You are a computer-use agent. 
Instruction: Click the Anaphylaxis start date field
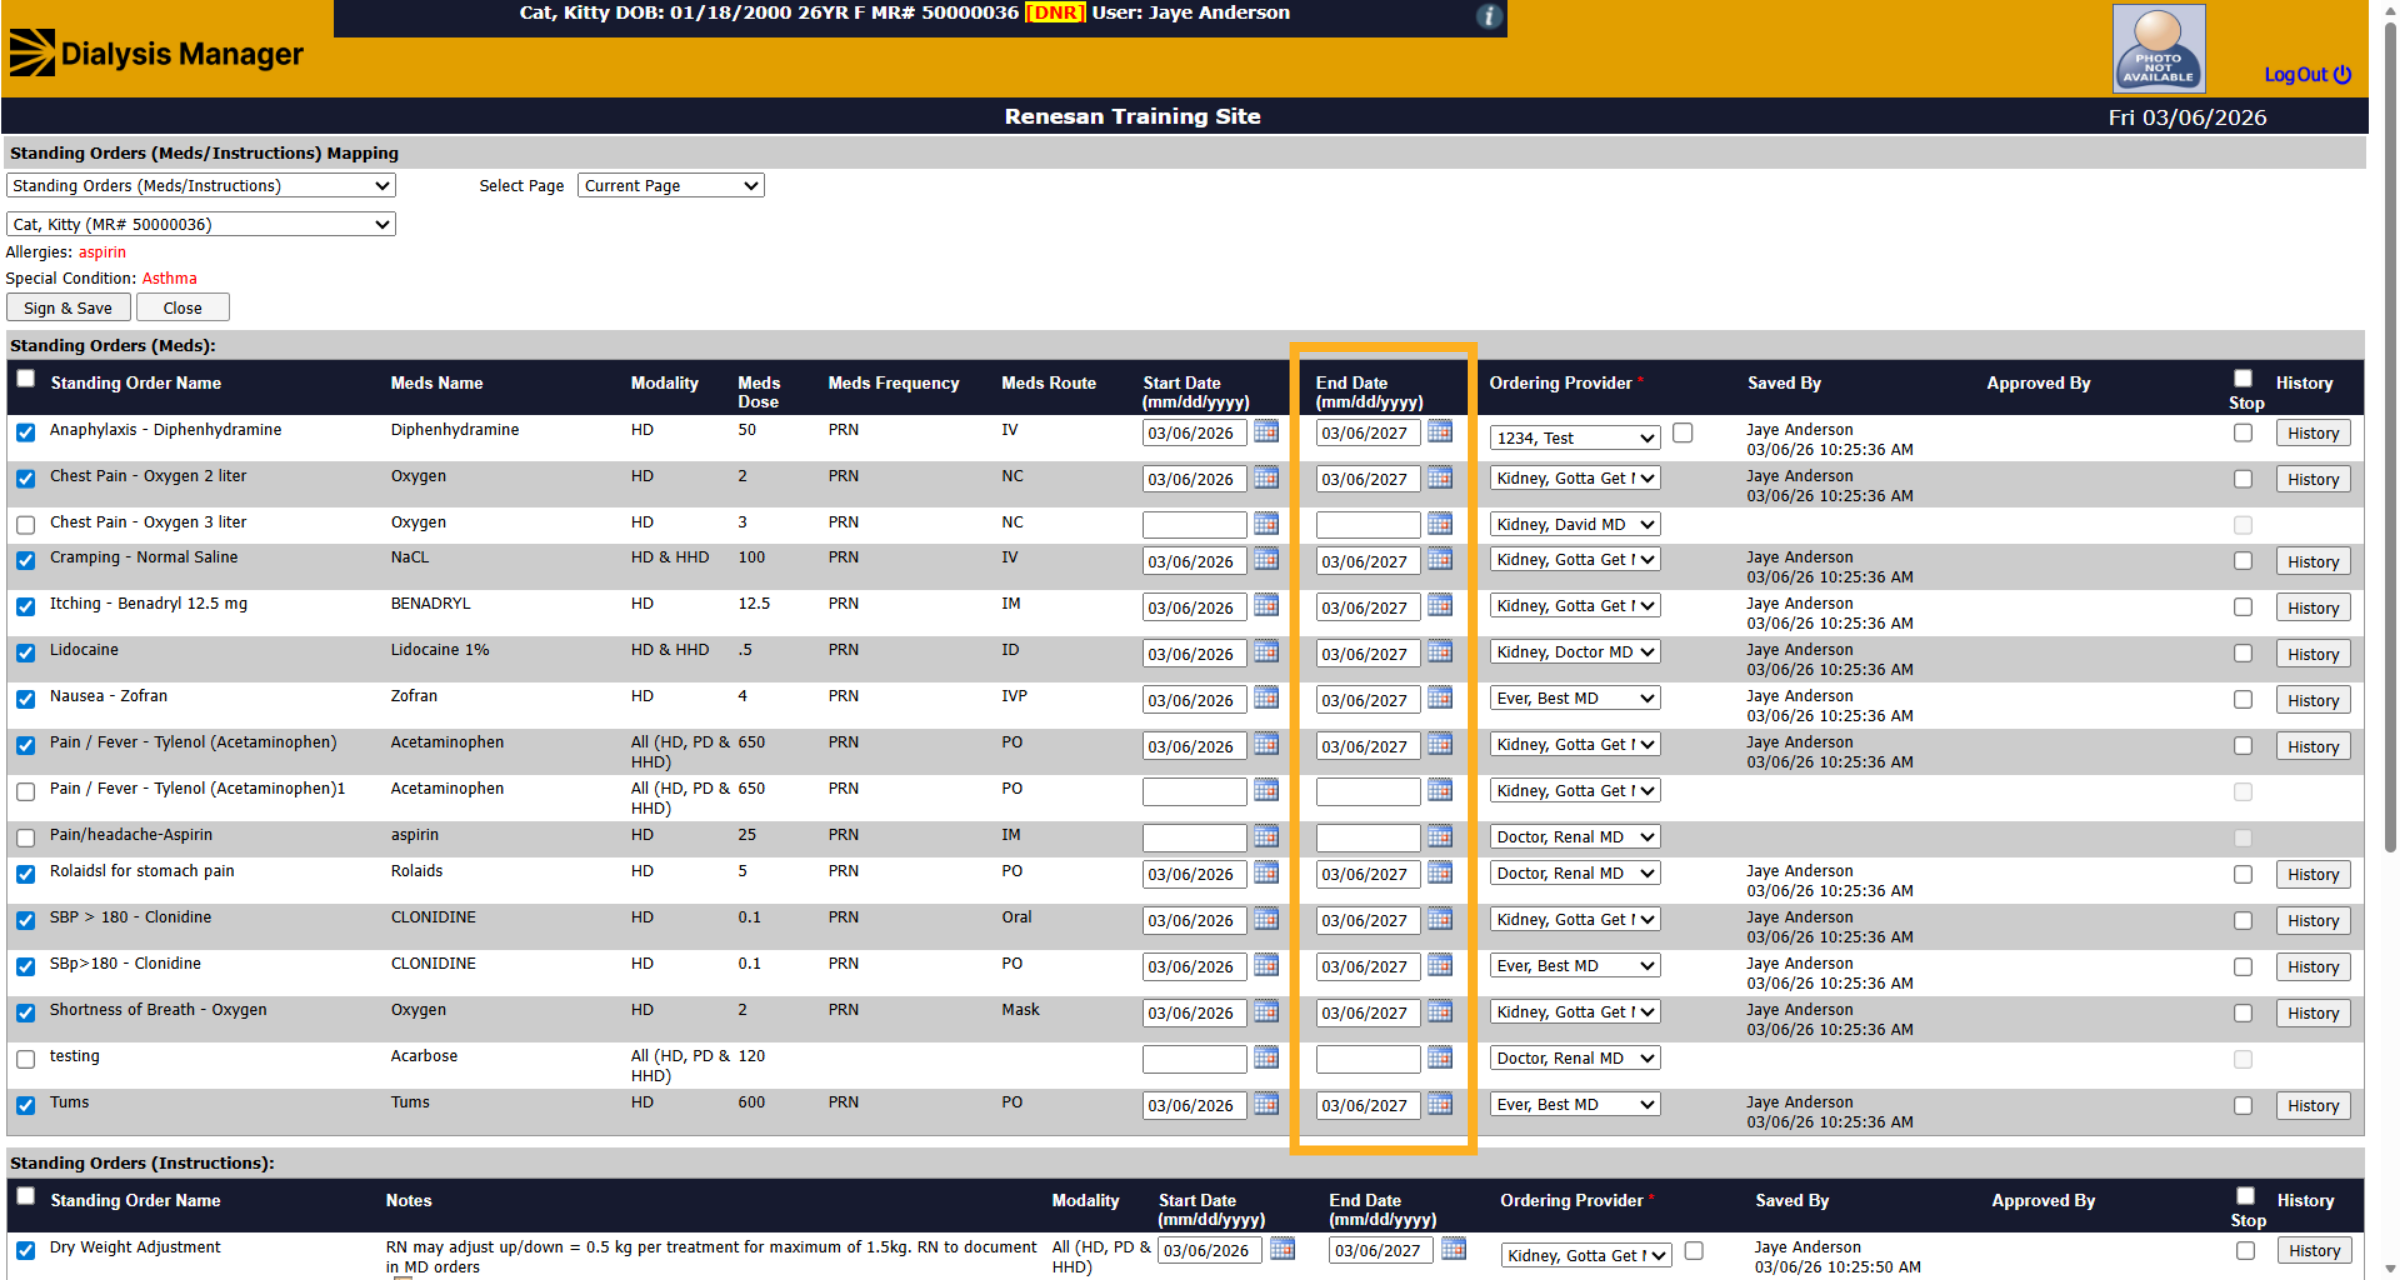[1194, 433]
